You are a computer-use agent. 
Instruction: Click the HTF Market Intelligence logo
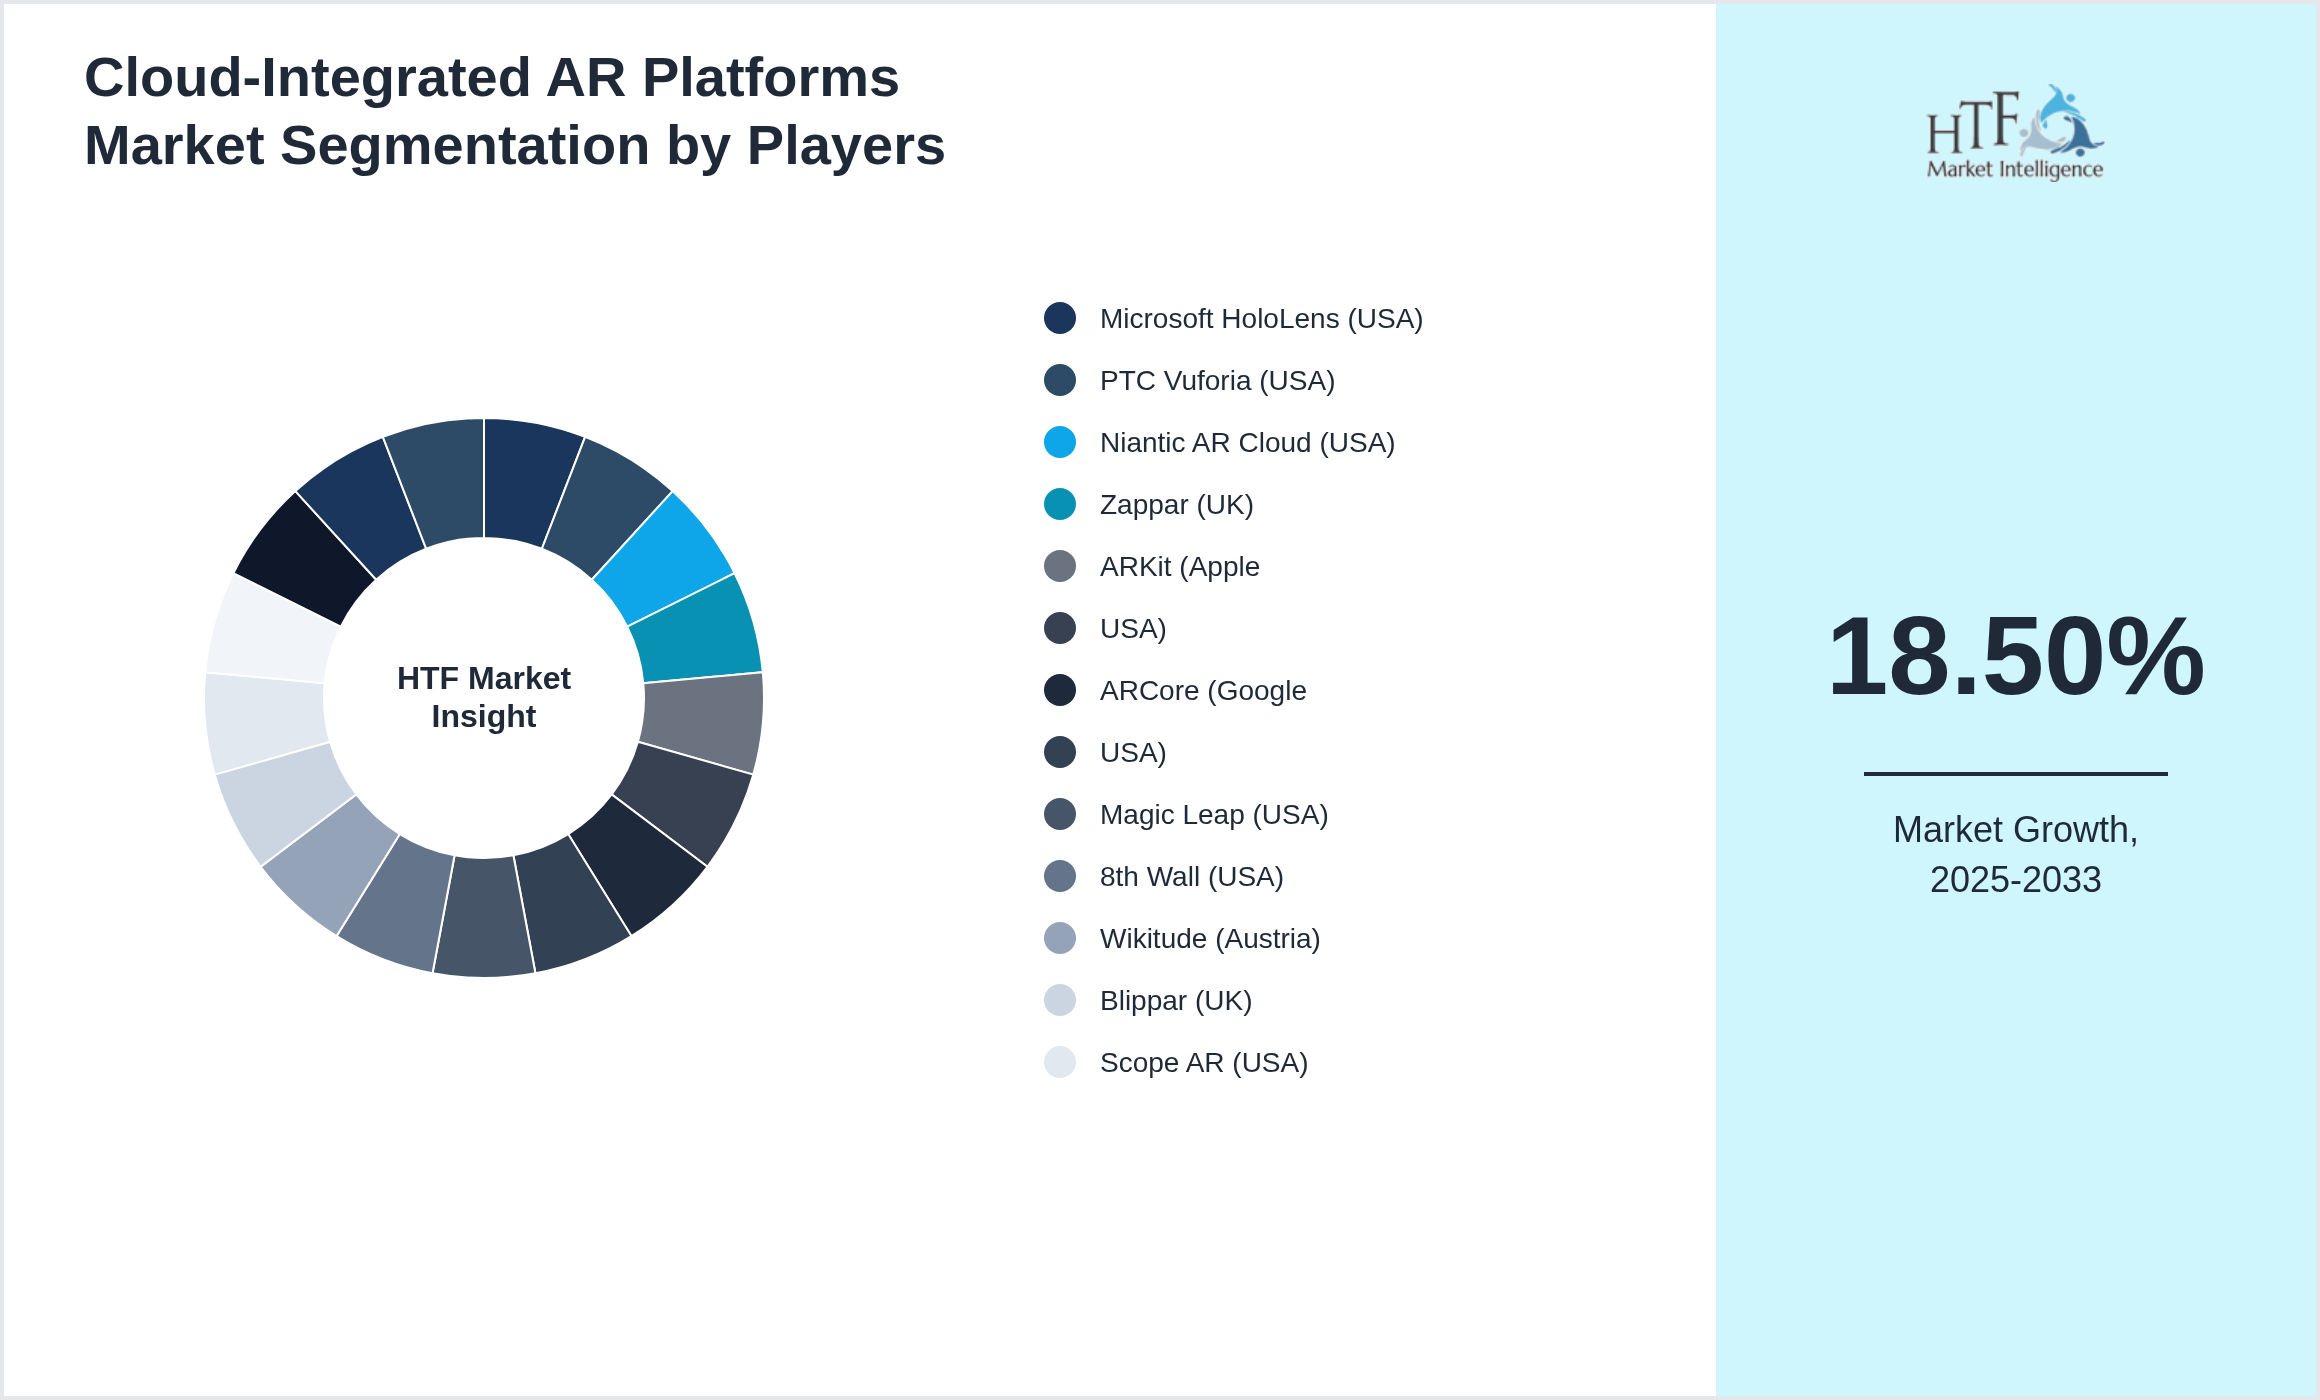pyautogui.click(x=2014, y=130)
